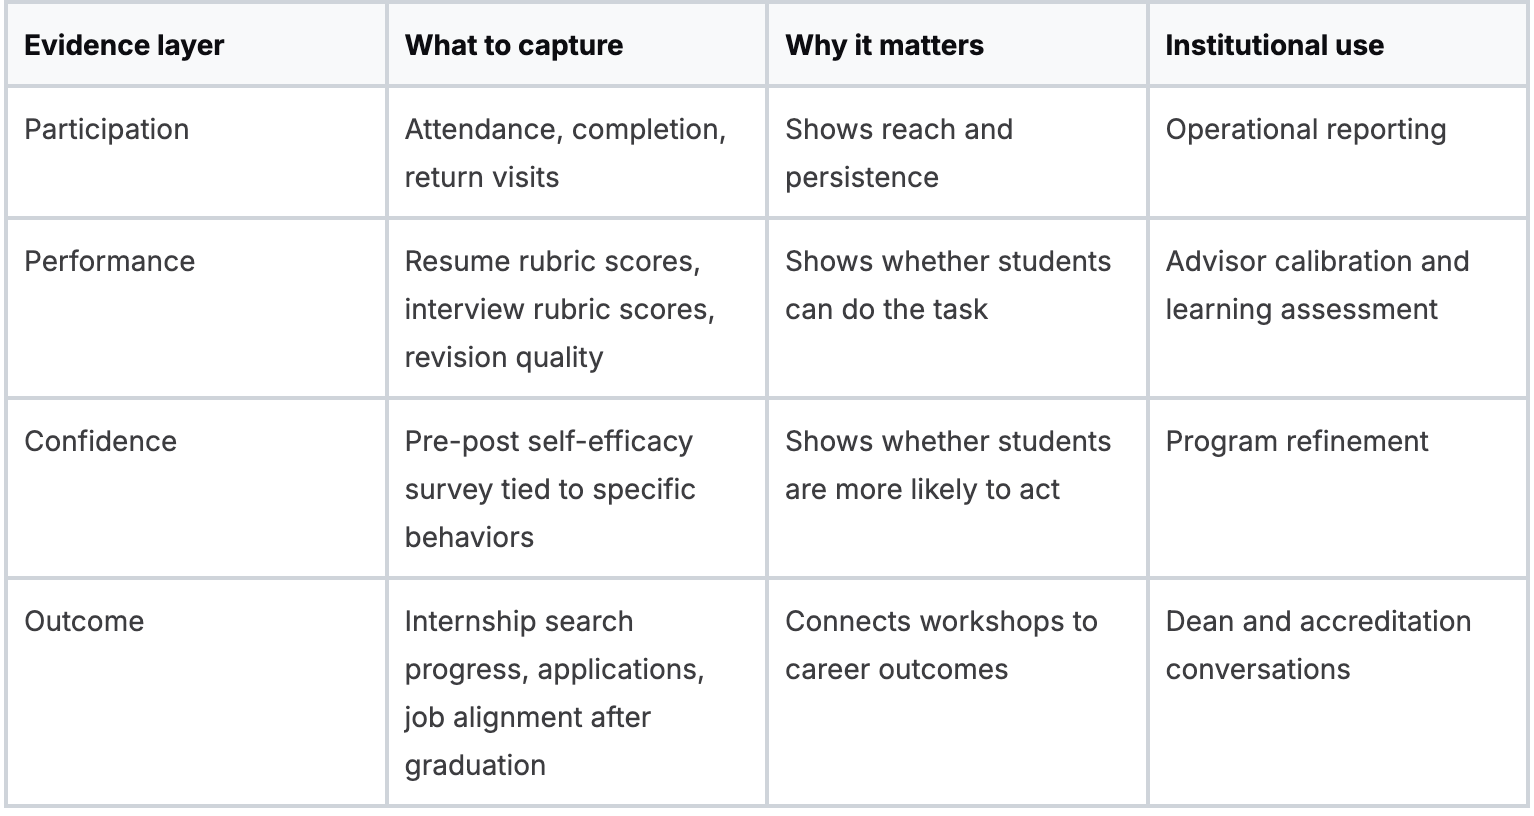Click the 'Performance' row label
This screenshot has height=816, width=1534.
[x=109, y=261]
